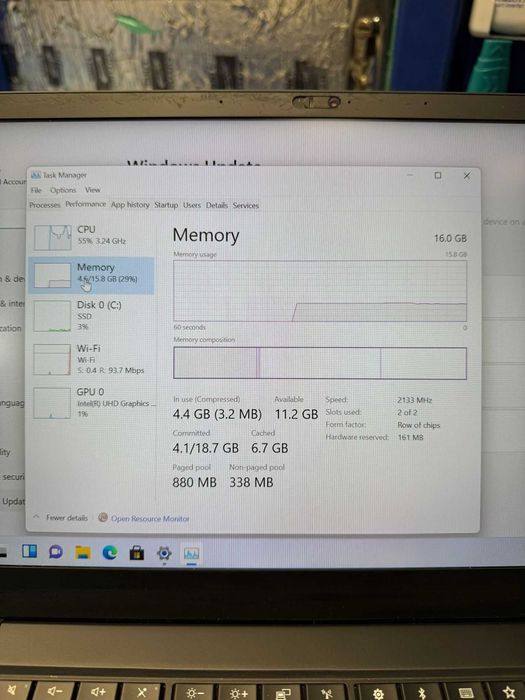
Task: Open Settings from the taskbar
Action: point(164,554)
